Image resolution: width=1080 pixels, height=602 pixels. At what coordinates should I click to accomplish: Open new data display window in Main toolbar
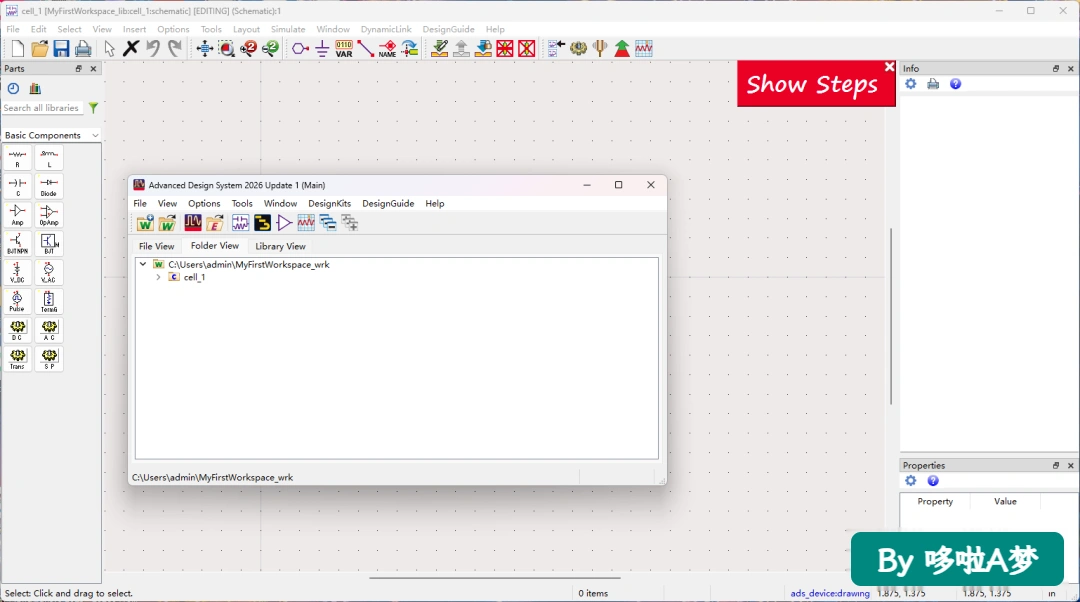click(x=306, y=222)
